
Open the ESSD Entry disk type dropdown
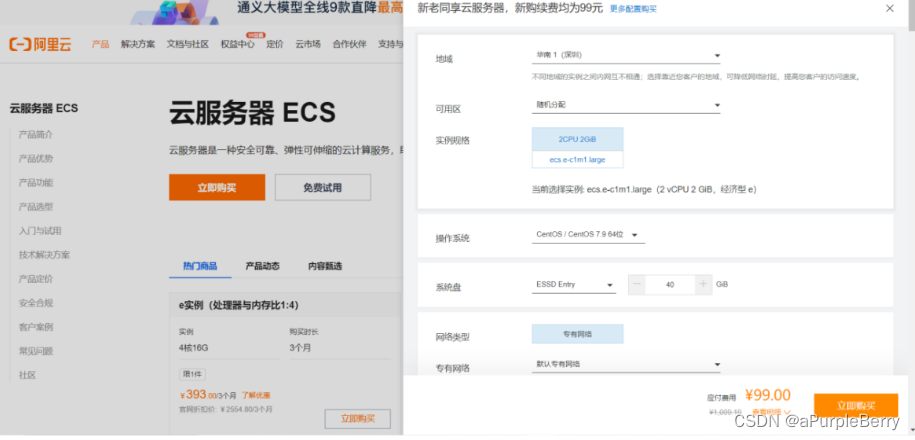pos(574,285)
